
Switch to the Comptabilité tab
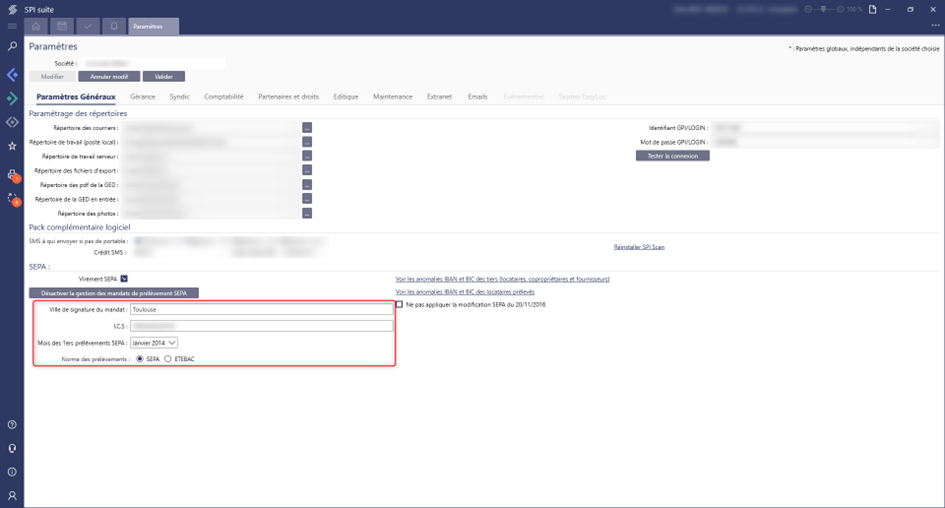pyautogui.click(x=224, y=96)
